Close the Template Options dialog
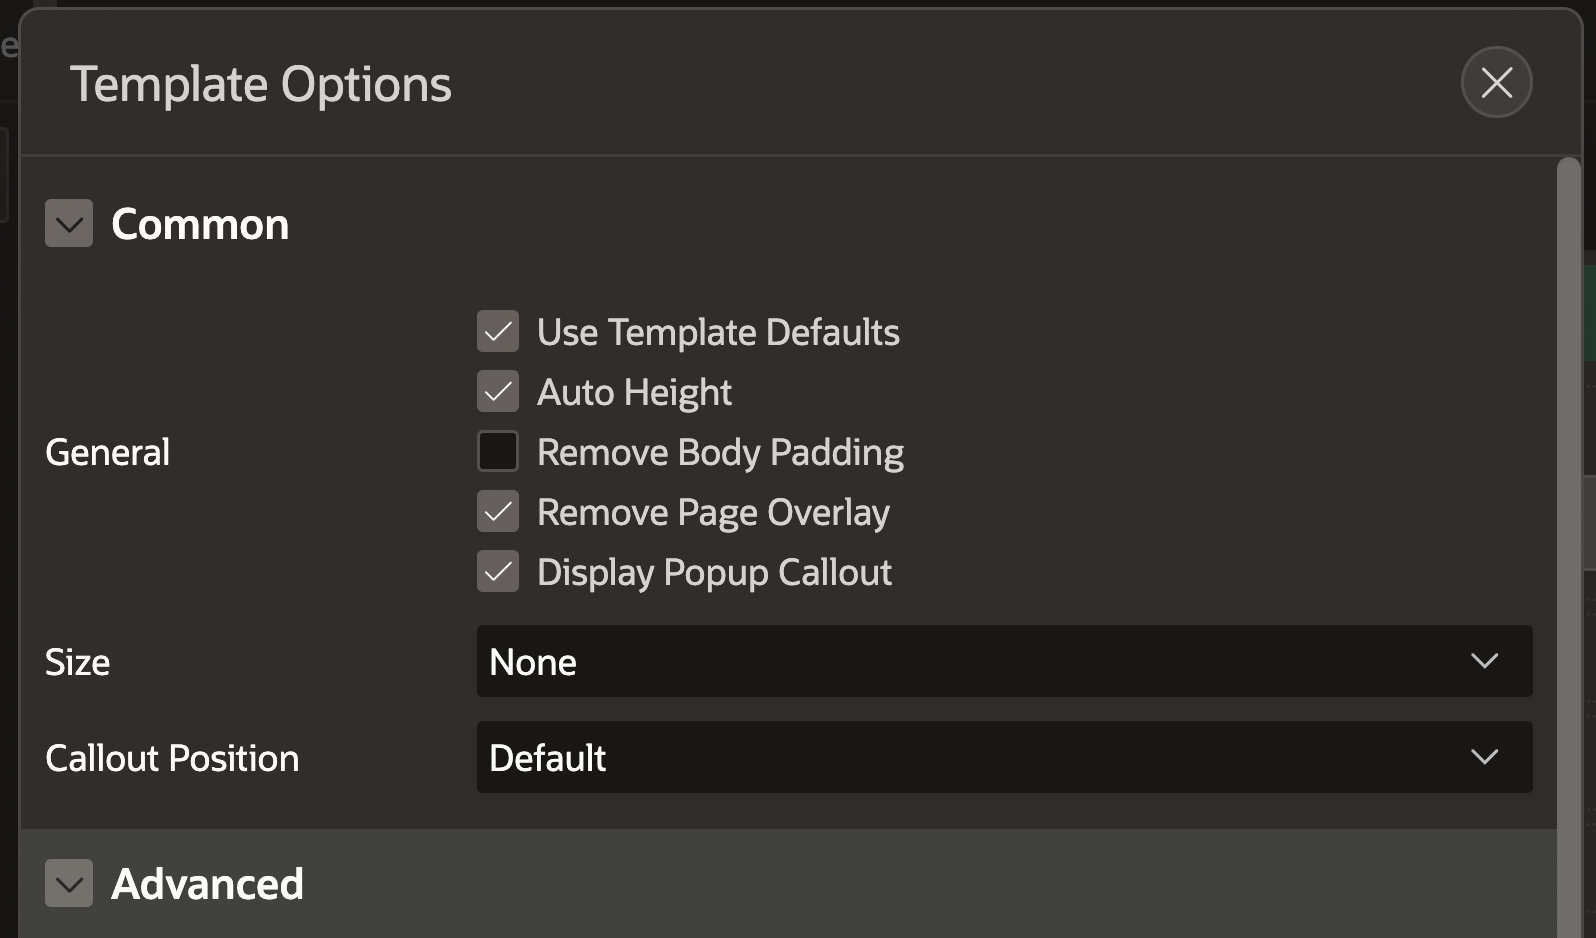Viewport: 1596px width, 938px height. [1496, 82]
